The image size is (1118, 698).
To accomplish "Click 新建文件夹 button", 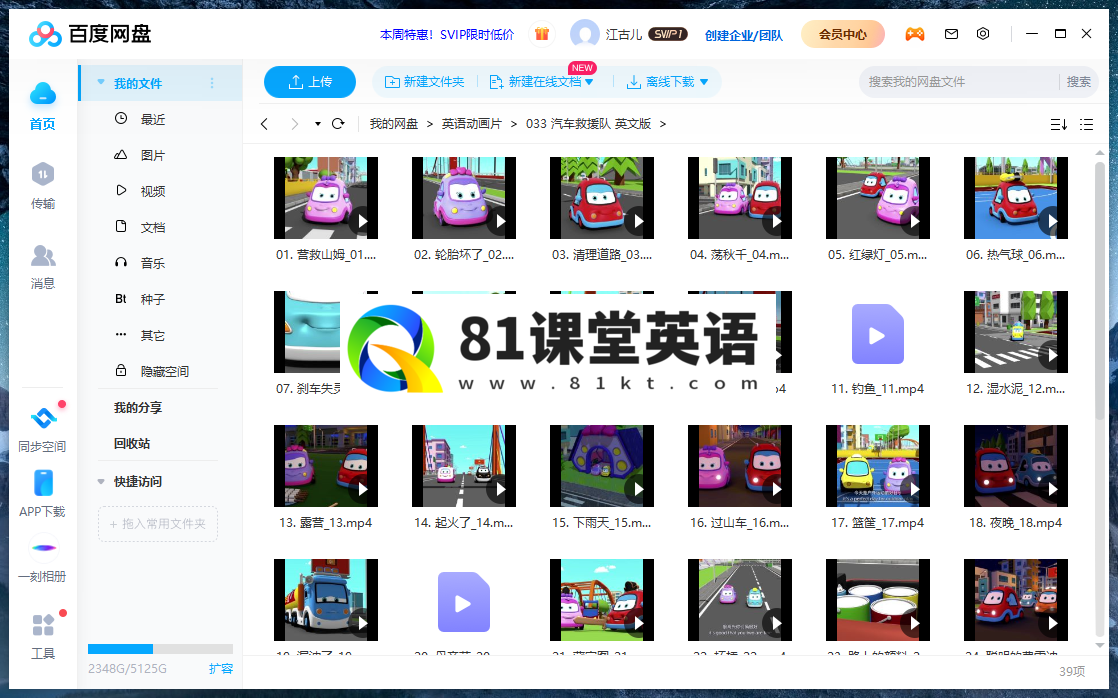I will [x=424, y=82].
